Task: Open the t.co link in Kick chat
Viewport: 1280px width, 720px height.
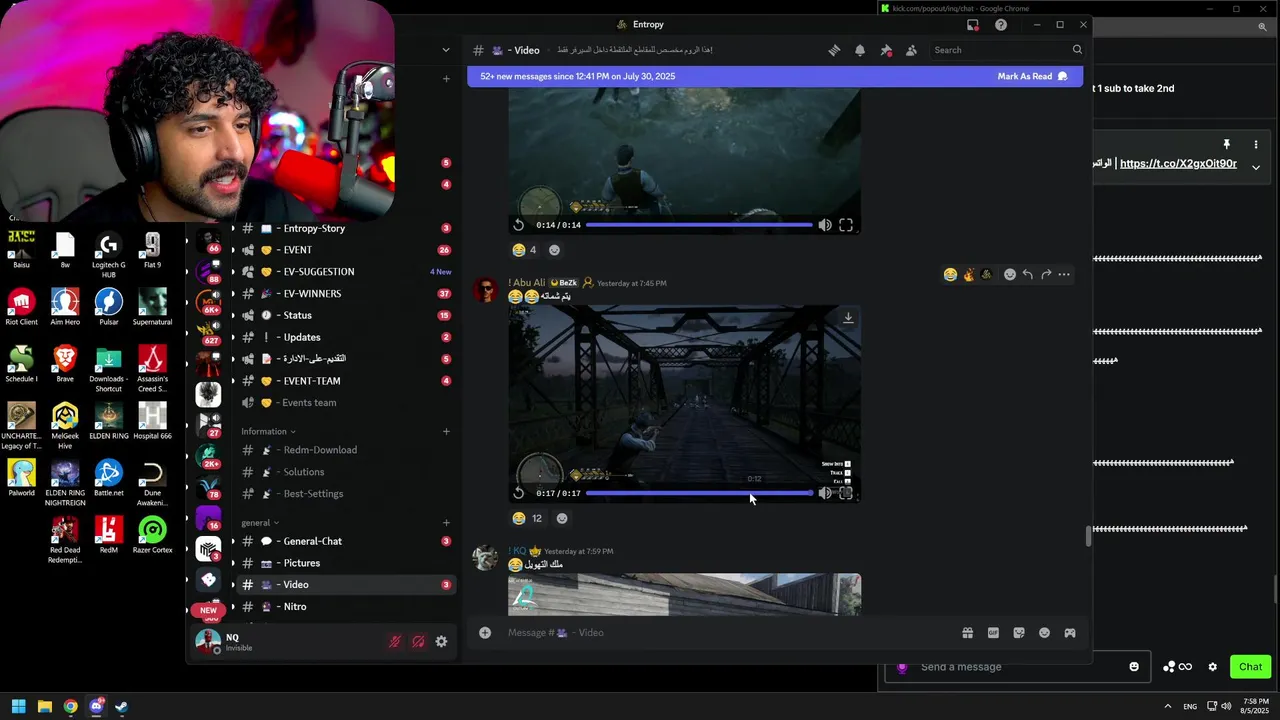Action: tap(1178, 163)
